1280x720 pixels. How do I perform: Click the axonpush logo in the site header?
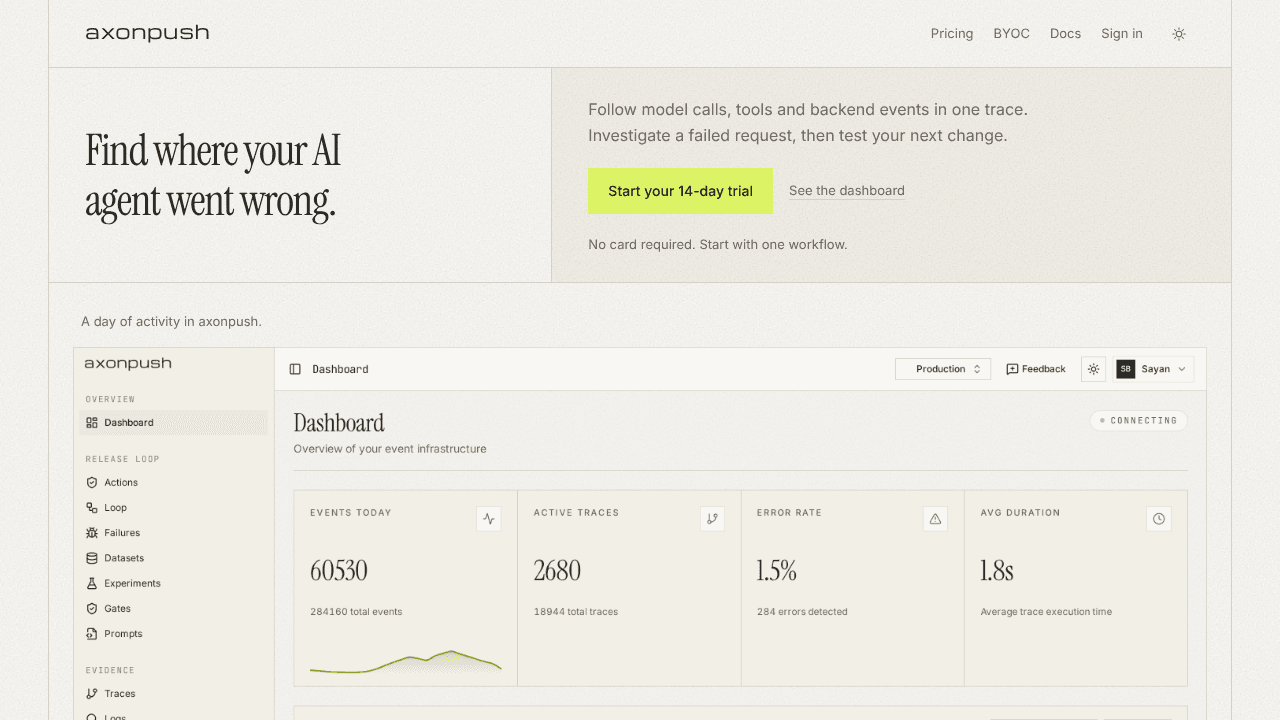pos(147,33)
